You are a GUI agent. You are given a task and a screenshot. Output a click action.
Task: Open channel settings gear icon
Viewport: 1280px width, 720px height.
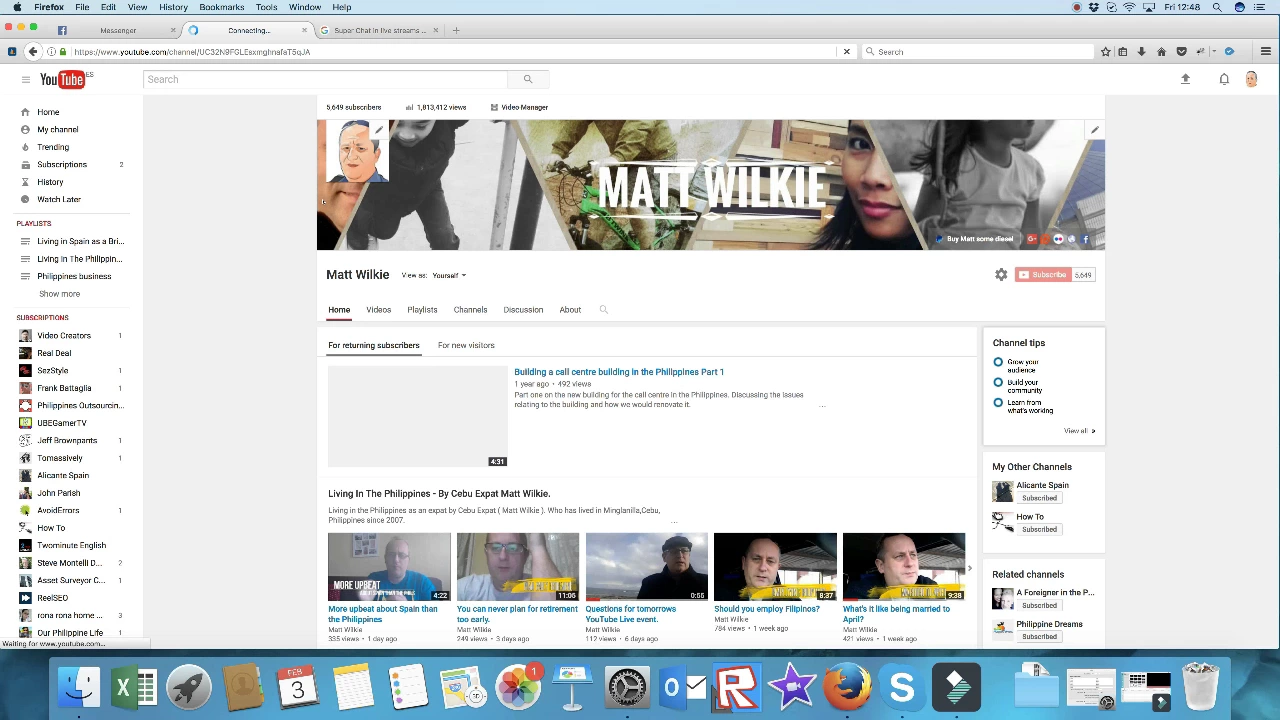(1001, 275)
